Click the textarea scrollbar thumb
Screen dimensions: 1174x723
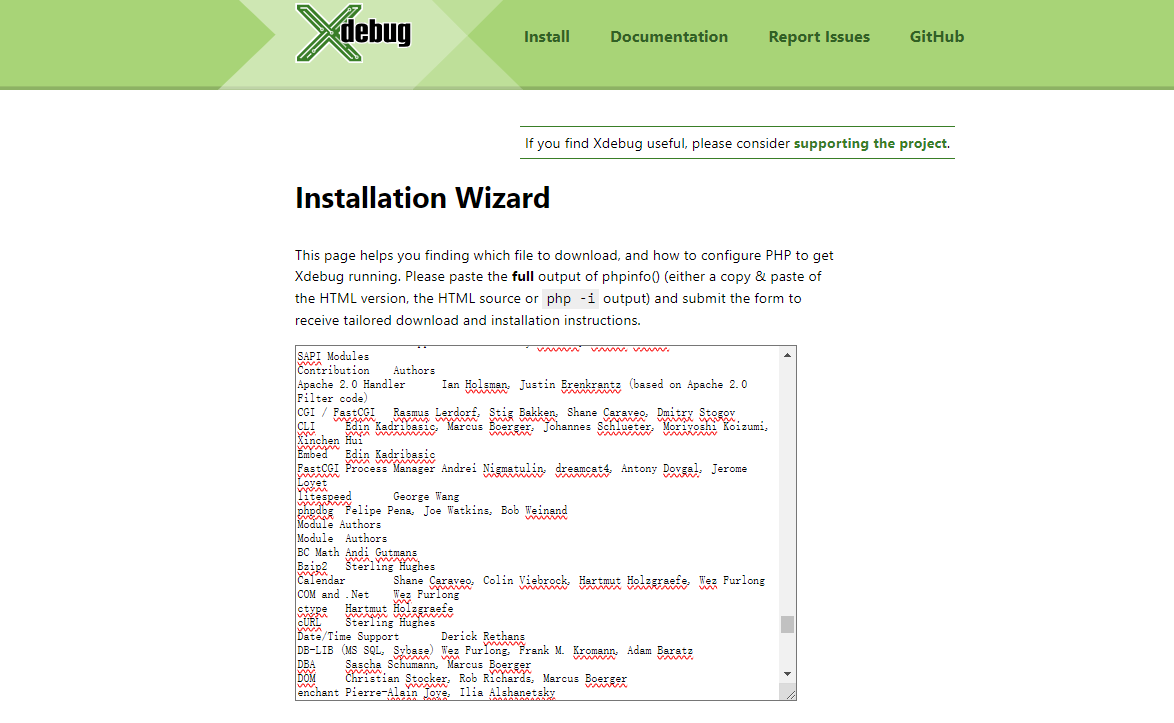(787, 624)
